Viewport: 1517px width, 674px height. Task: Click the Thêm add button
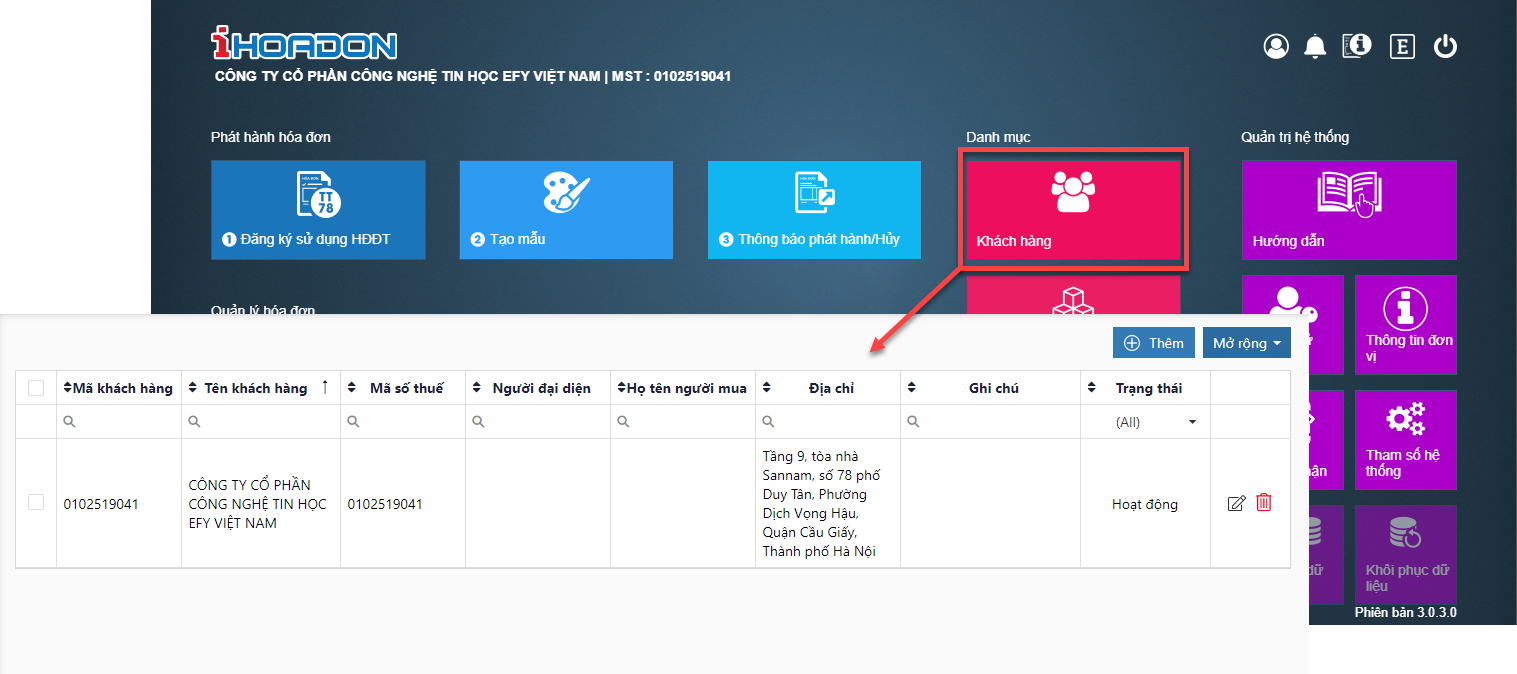click(1154, 343)
